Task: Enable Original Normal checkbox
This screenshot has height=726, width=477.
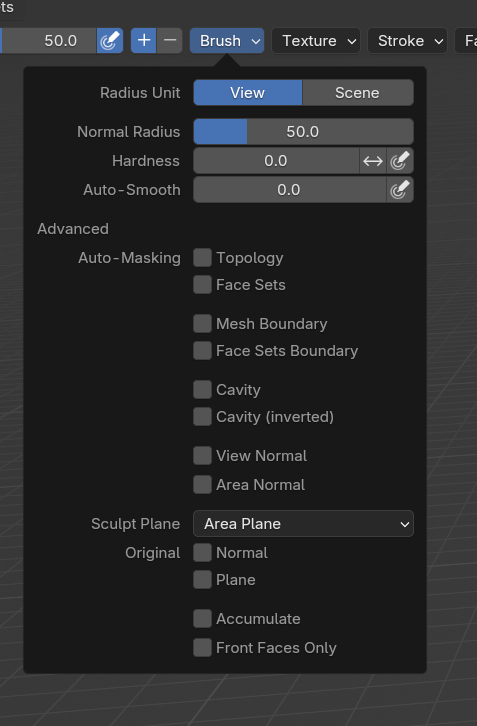Action: [x=202, y=553]
